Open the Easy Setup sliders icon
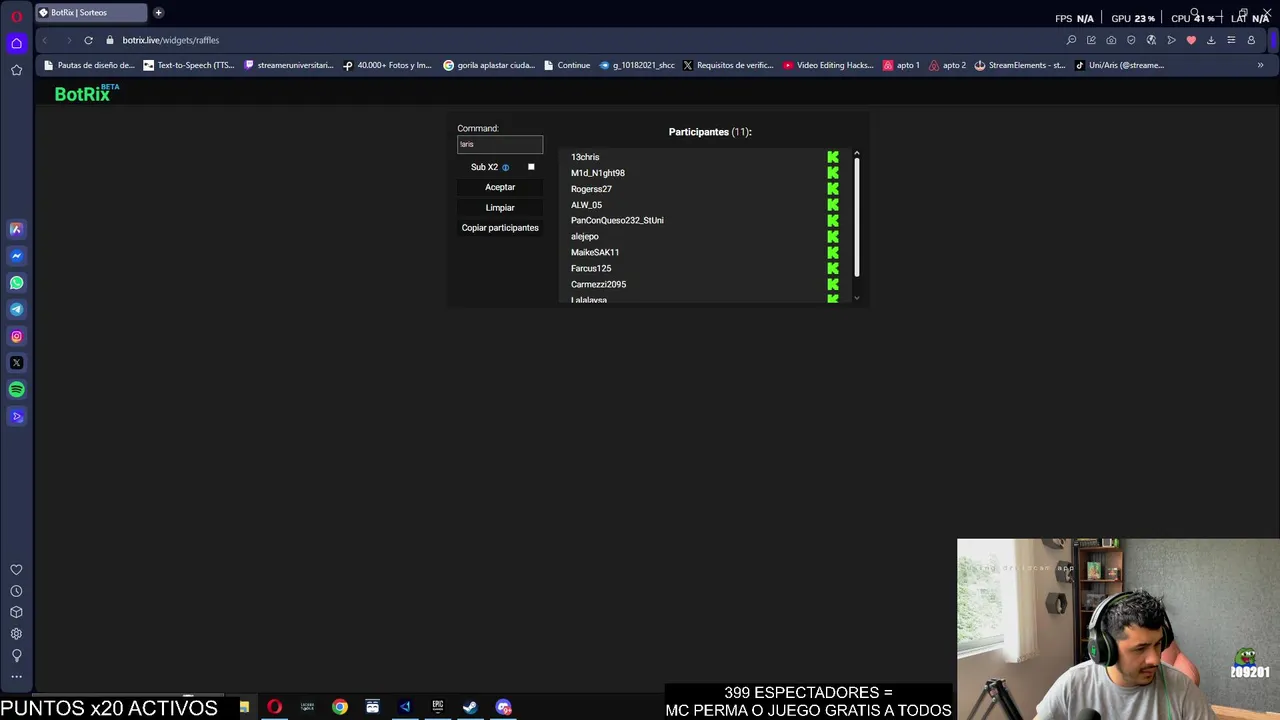1280x720 pixels. 1231,40
